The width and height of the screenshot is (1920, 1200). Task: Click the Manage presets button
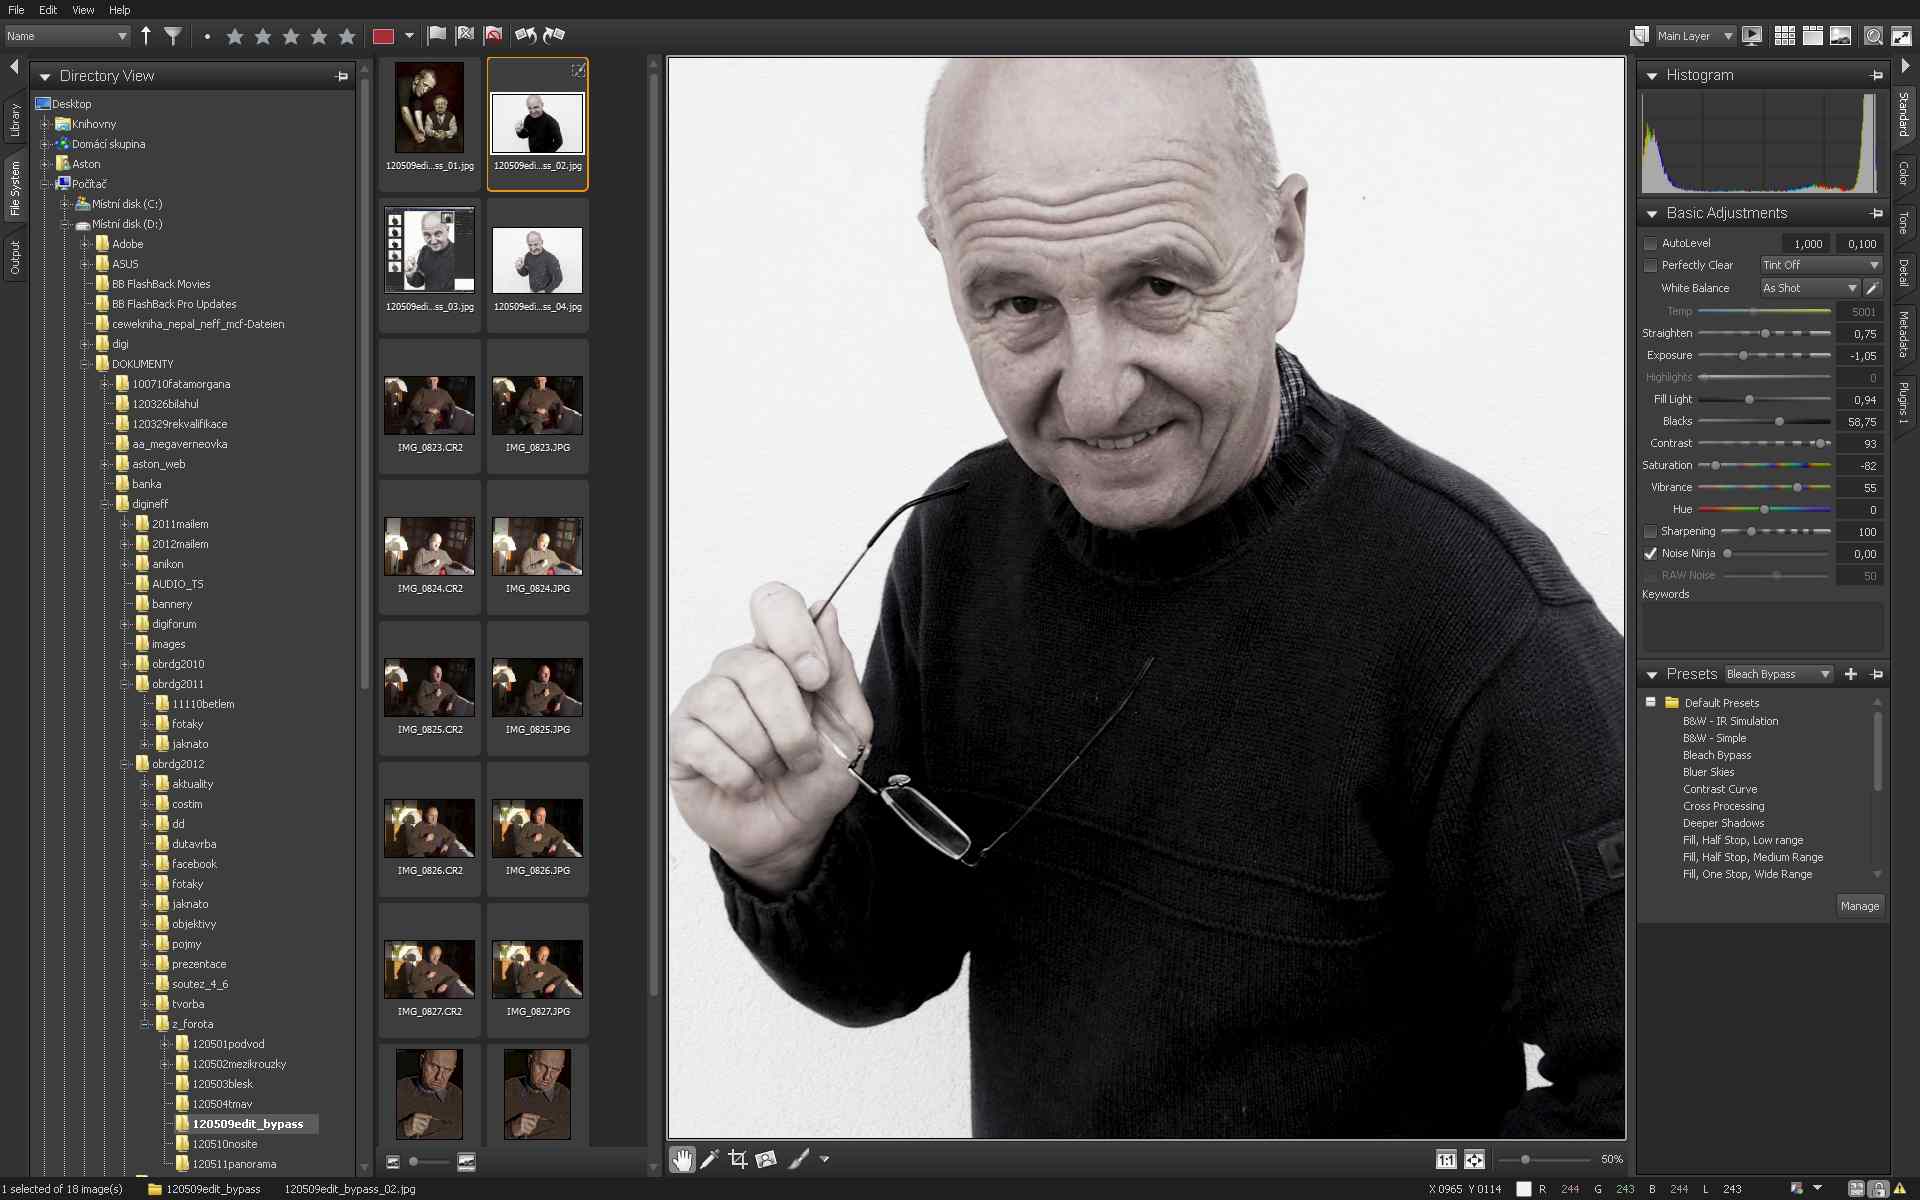1860,906
